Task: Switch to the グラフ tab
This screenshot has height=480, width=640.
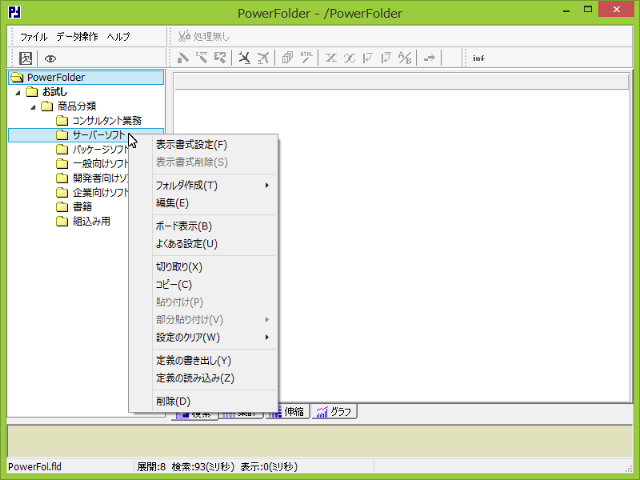Action: [x=335, y=412]
